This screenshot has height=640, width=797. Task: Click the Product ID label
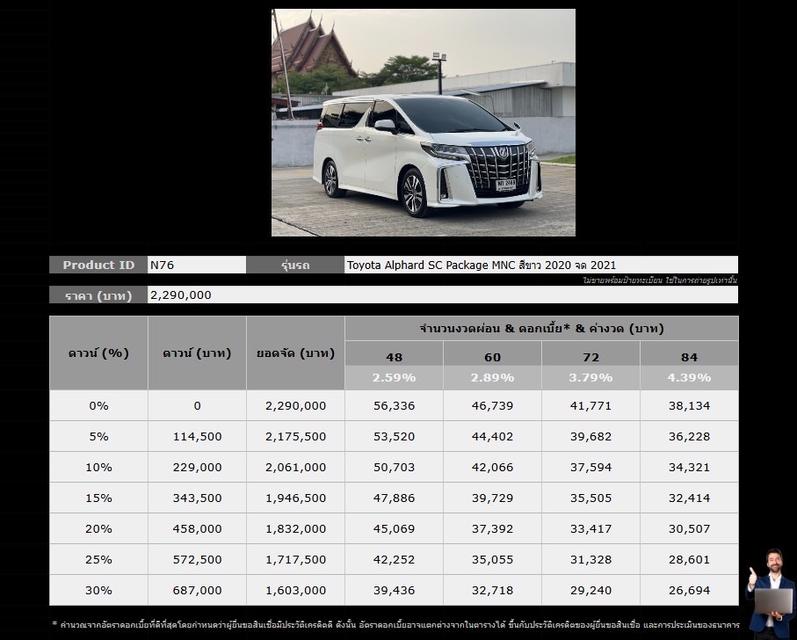pyautogui.click(x=99, y=265)
